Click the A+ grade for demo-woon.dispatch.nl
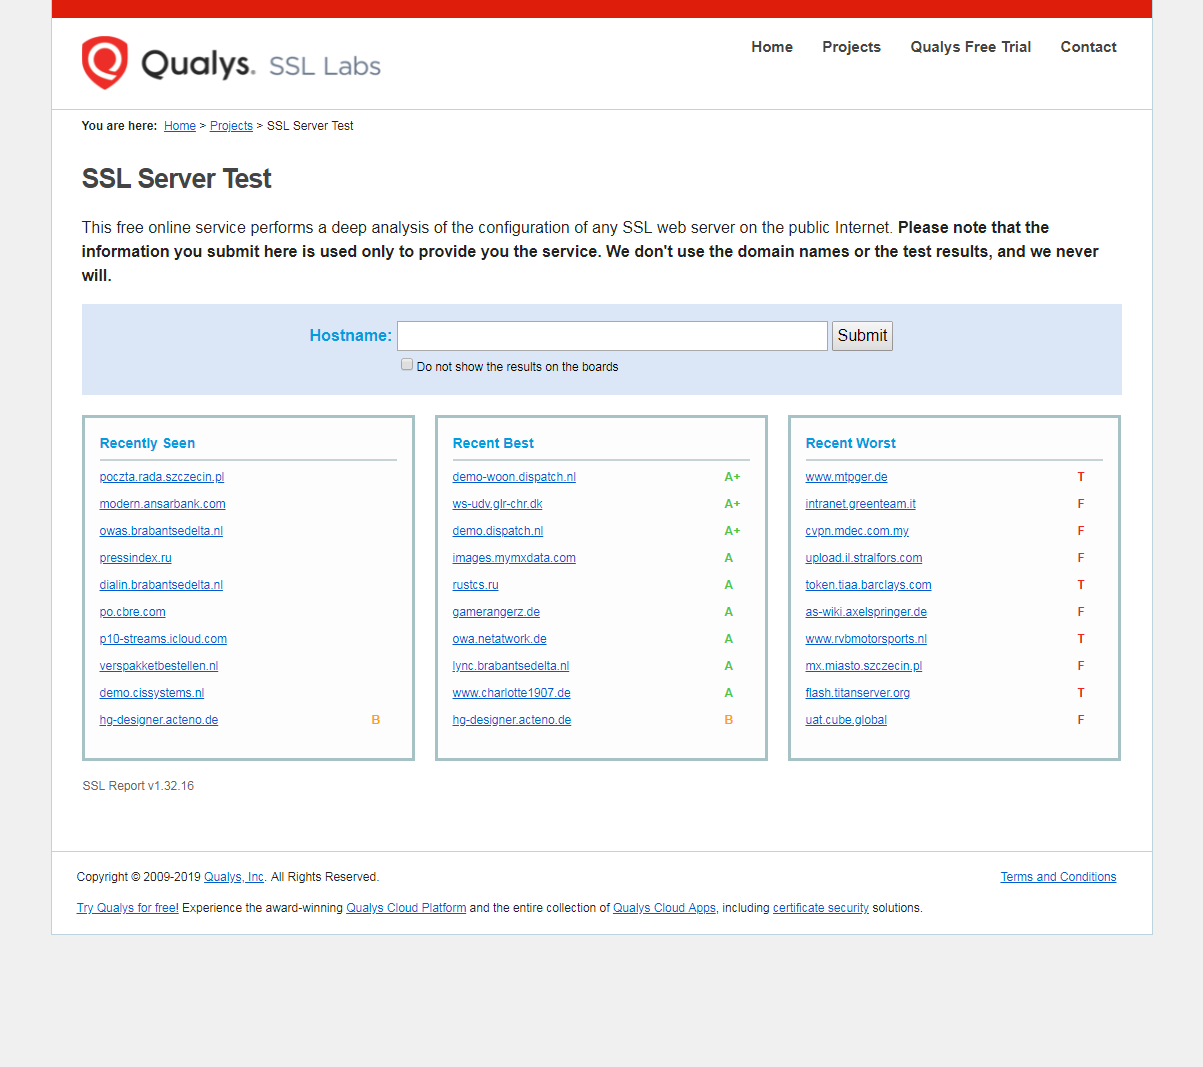 (732, 477)
